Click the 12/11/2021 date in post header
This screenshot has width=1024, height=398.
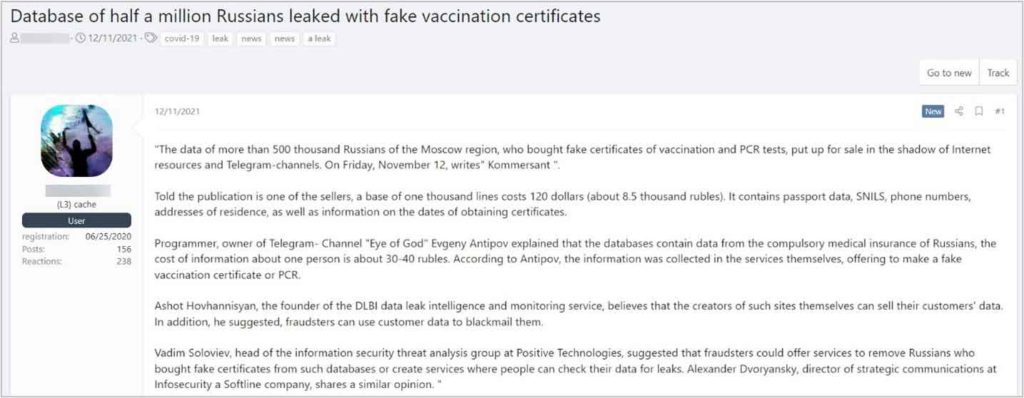click(177, 111)
